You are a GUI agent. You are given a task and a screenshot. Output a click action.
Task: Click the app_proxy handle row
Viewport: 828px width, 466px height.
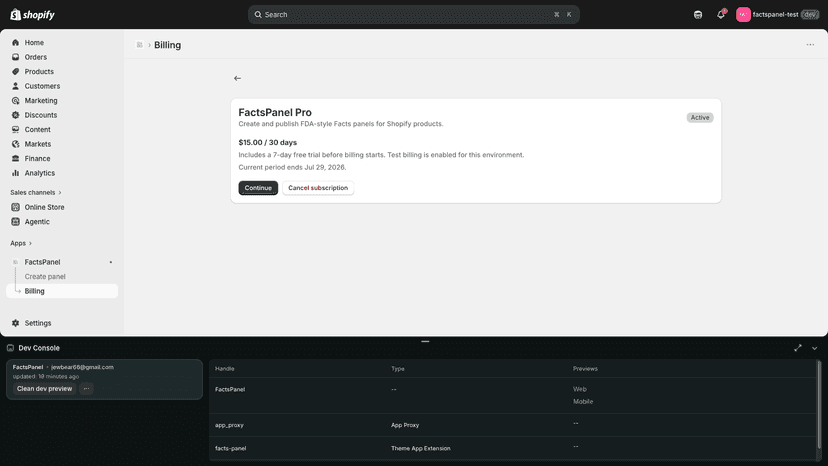tap(512, 425)
